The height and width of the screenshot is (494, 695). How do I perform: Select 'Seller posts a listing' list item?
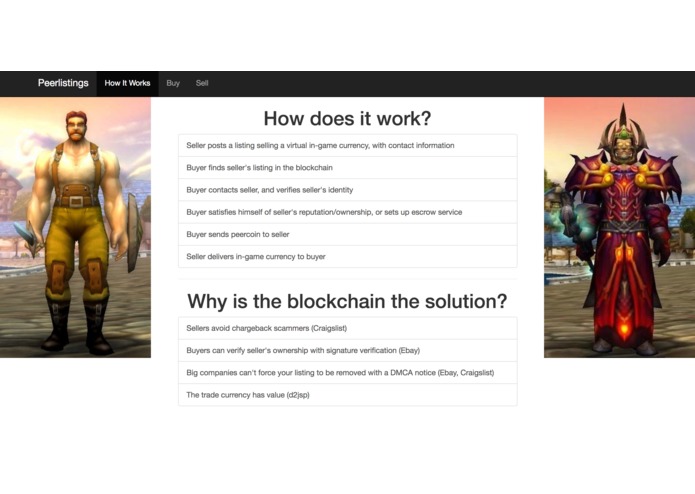[348, 145]
